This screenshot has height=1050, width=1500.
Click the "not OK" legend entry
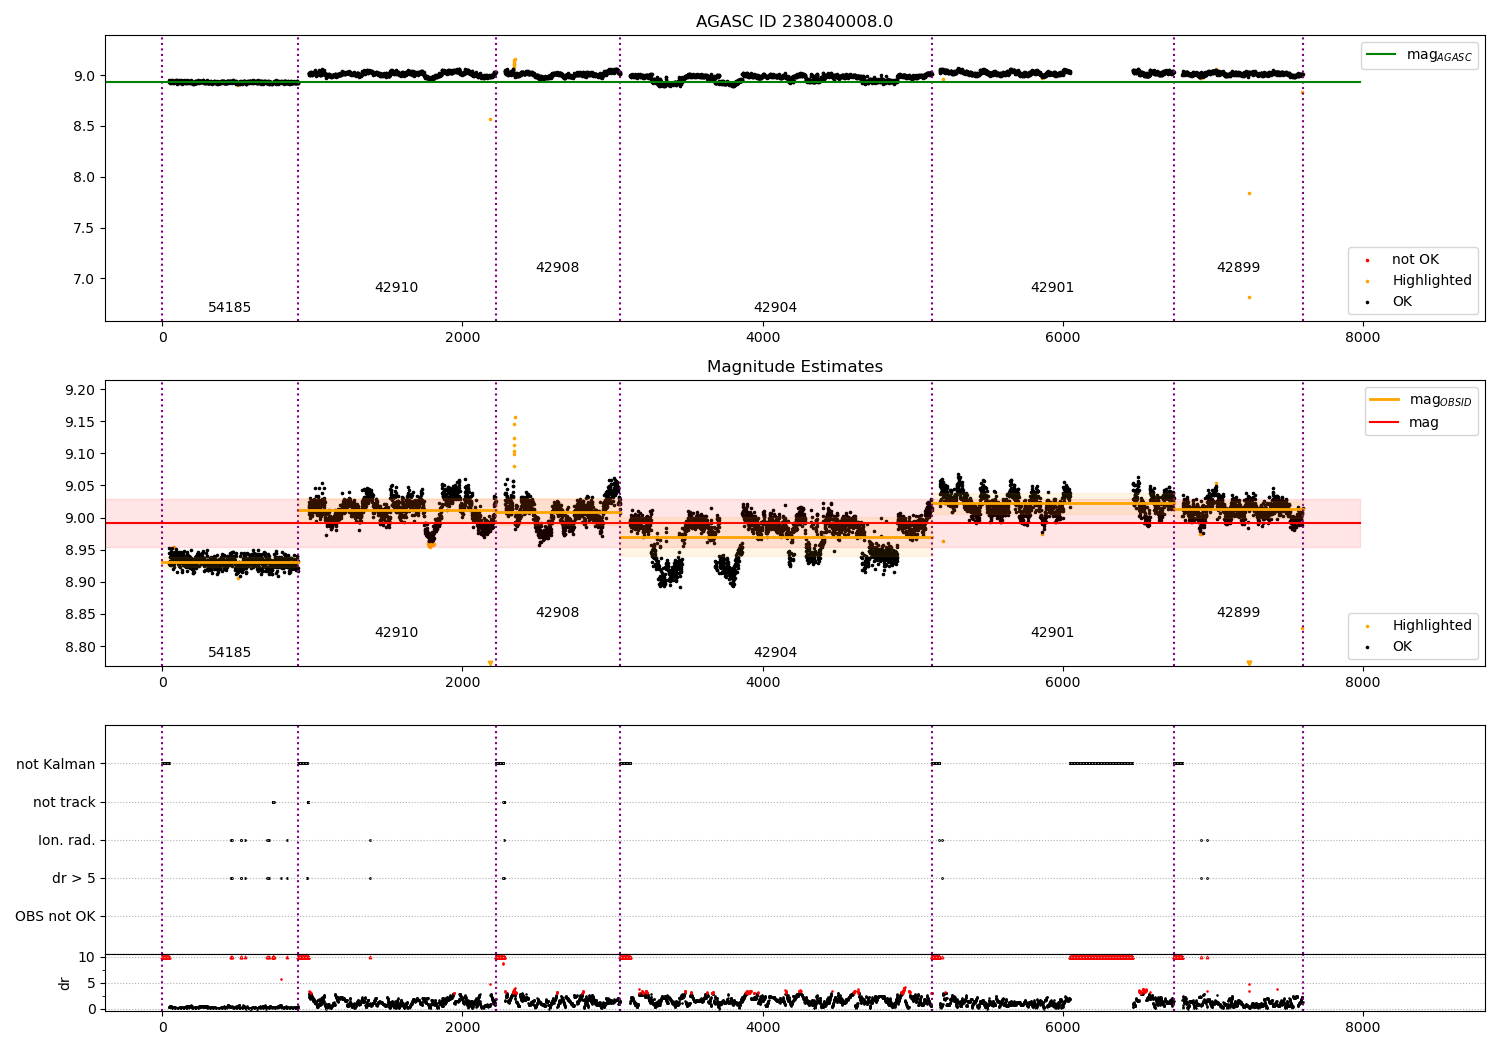pyautogui.click(x=1415, y=260)
